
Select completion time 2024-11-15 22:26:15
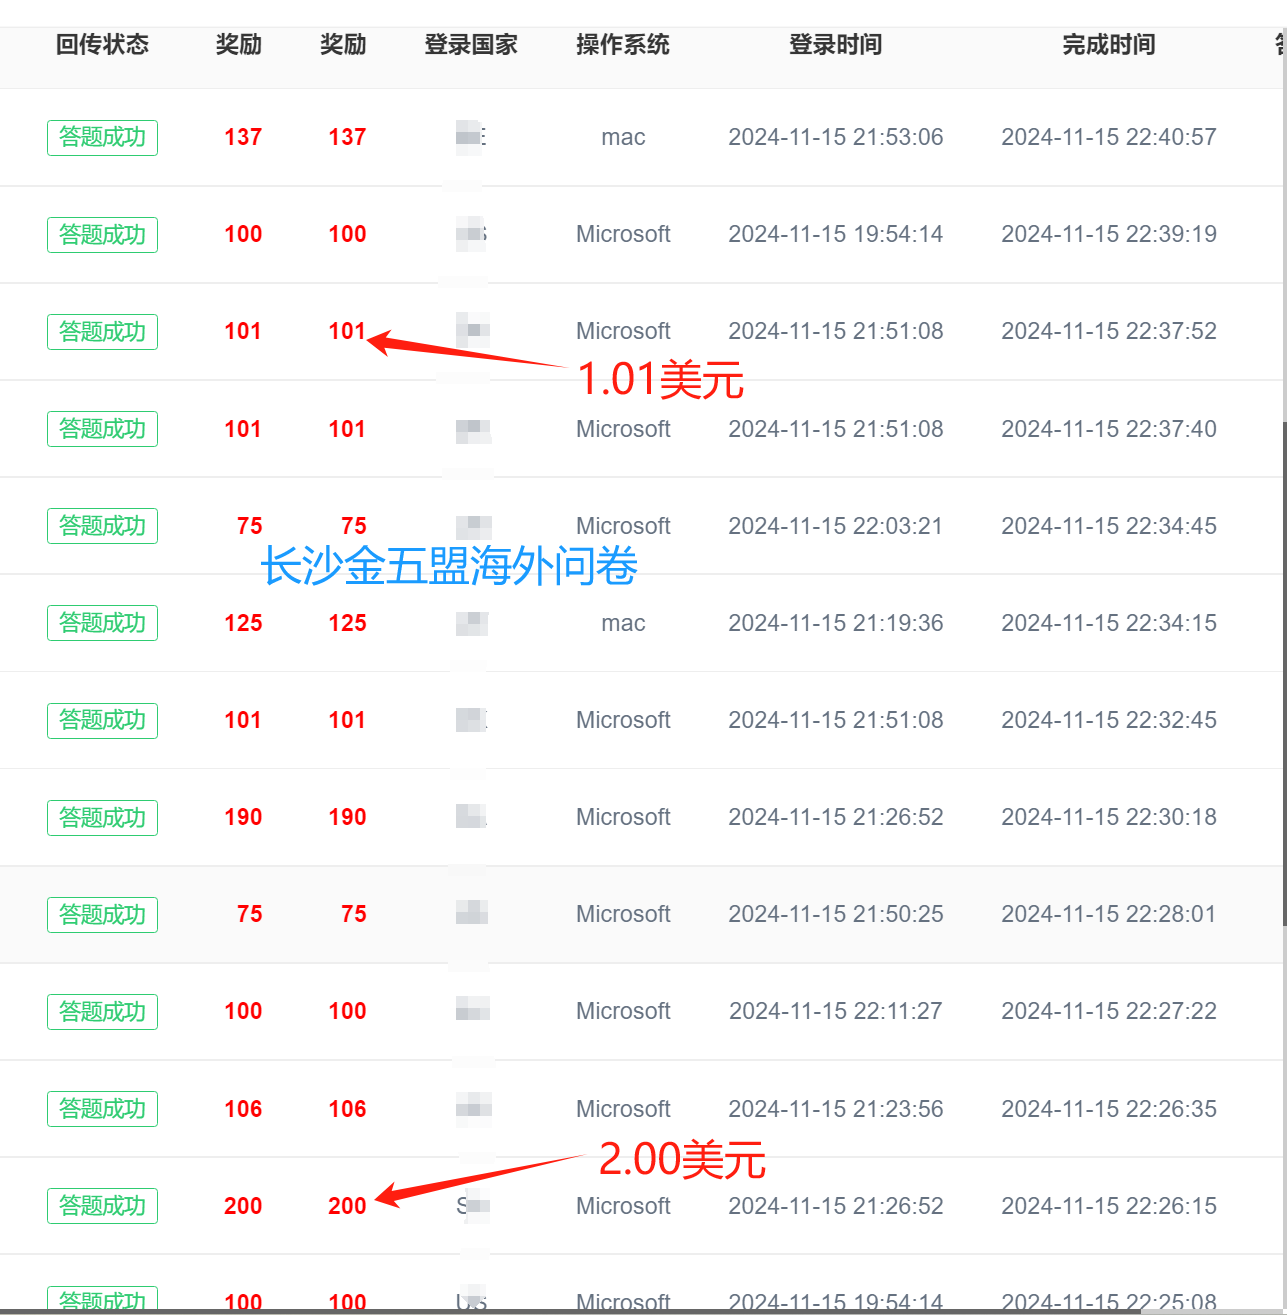click(1109, 1206)
